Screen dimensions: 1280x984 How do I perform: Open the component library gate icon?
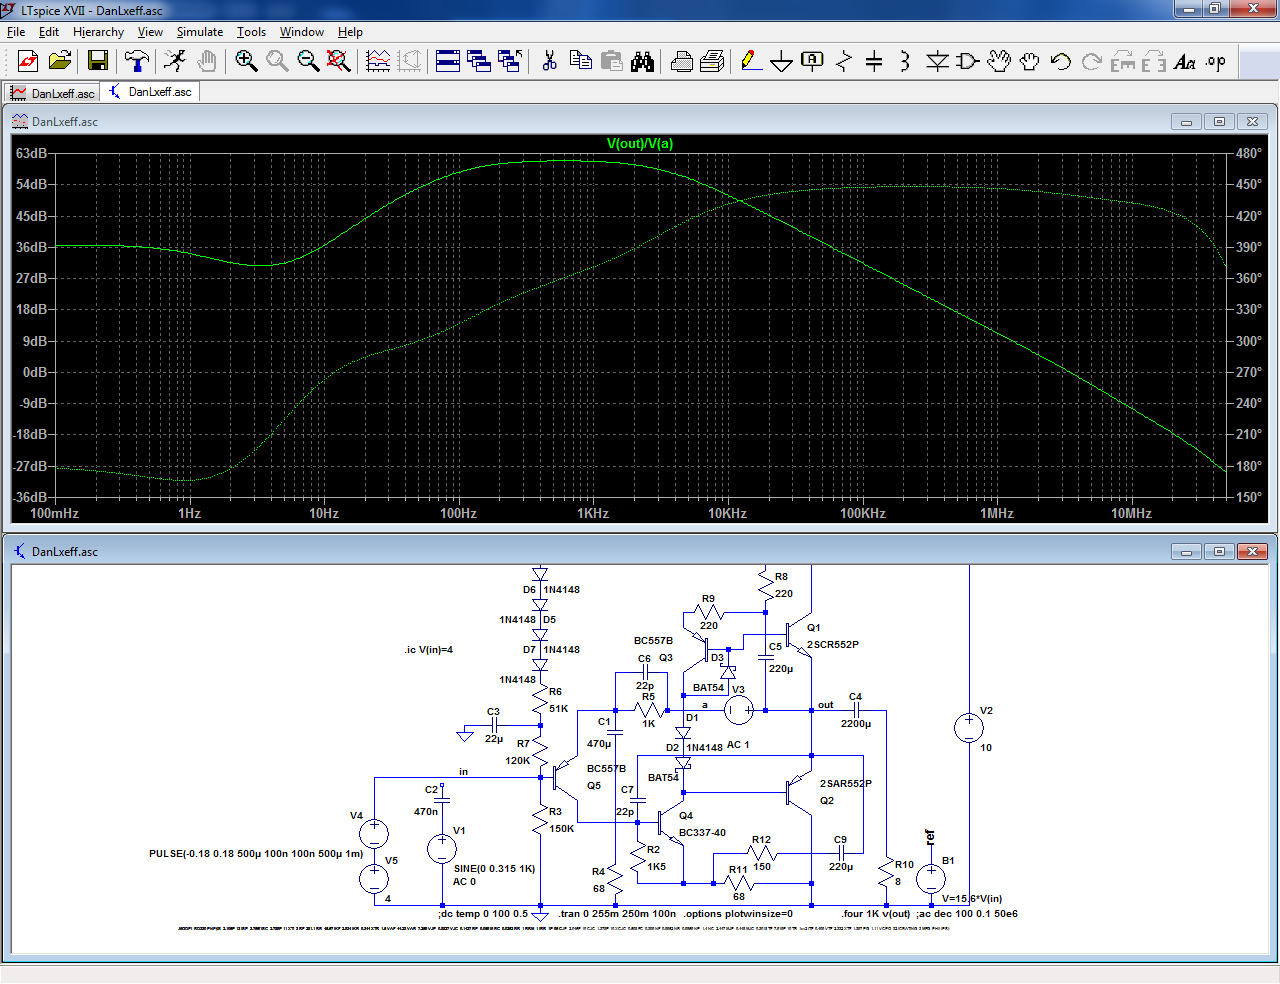(x=967, y=62)
